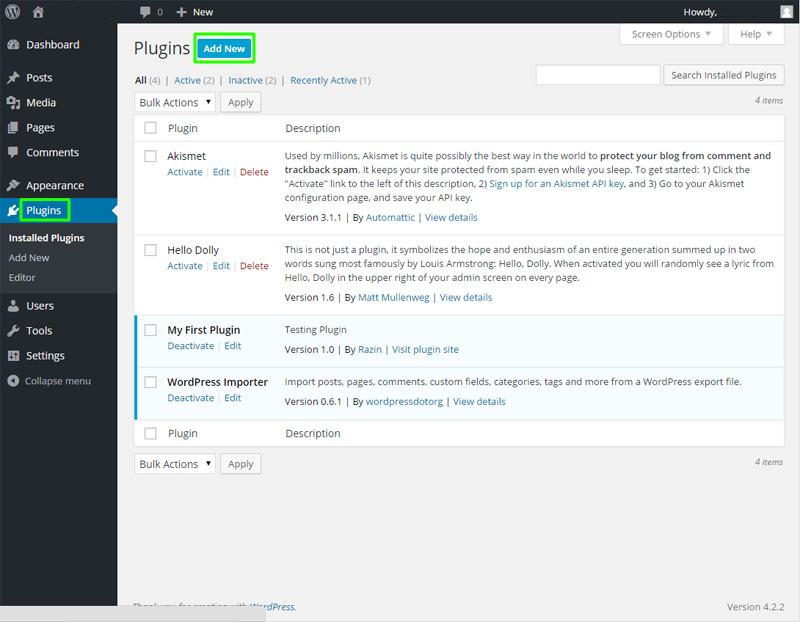The image size is (800, 622).
Task: Click the WordPress logo icon in admin bar
Action: pos(12,11)
